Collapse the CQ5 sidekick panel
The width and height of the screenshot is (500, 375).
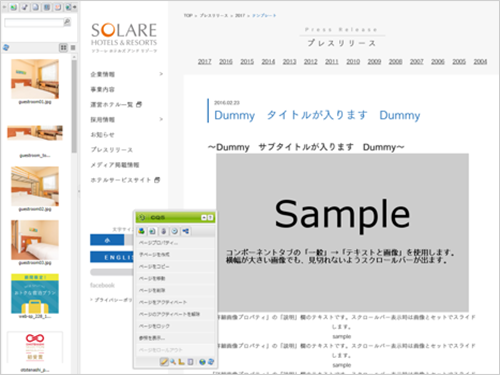pyautogui.click(x=204, y=218)
